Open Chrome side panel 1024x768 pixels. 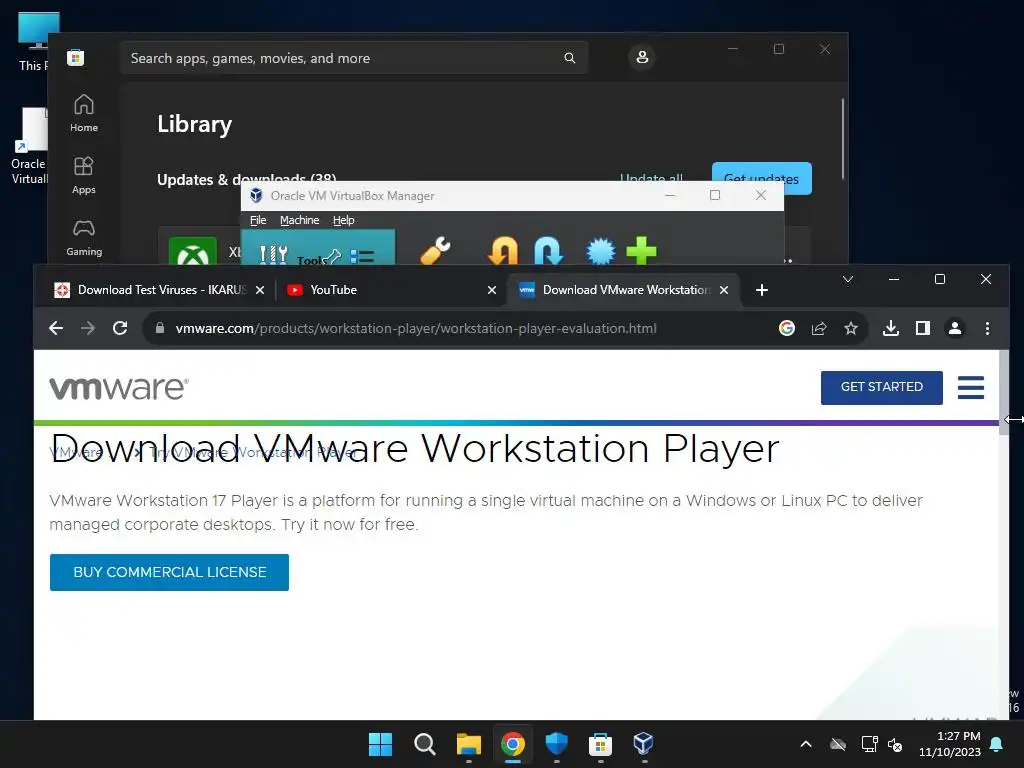point(923,328)
